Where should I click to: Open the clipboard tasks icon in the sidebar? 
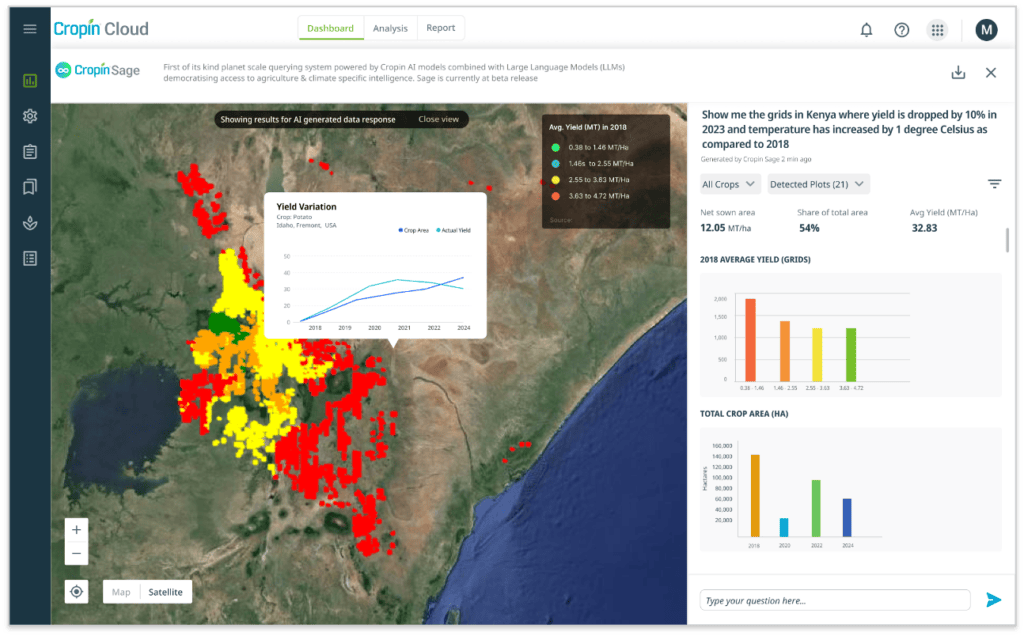pos(29,151)
